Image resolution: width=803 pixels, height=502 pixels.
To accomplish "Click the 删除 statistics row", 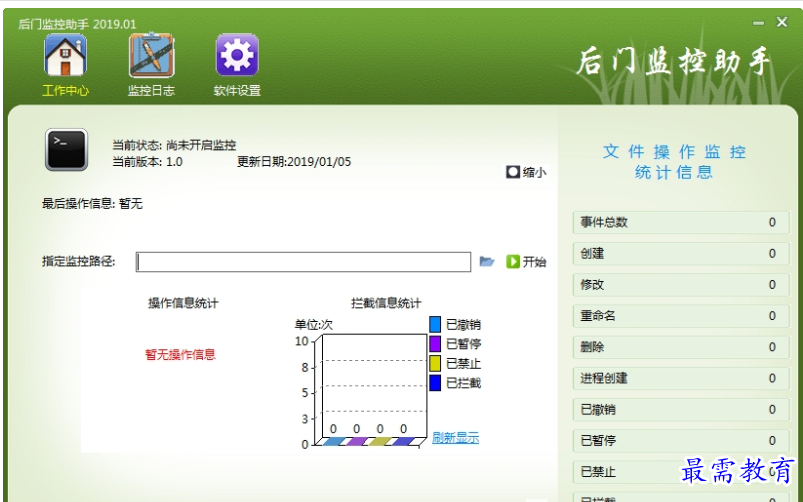I will tap(681, 347).
